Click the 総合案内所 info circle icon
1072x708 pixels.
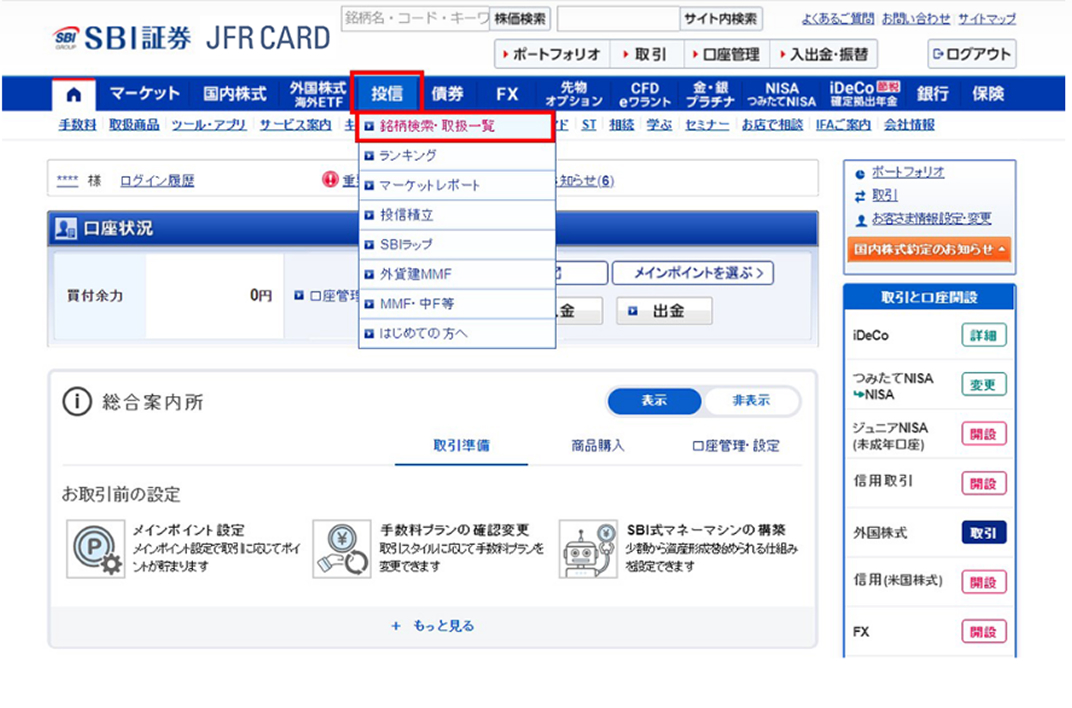coord(77,402)
